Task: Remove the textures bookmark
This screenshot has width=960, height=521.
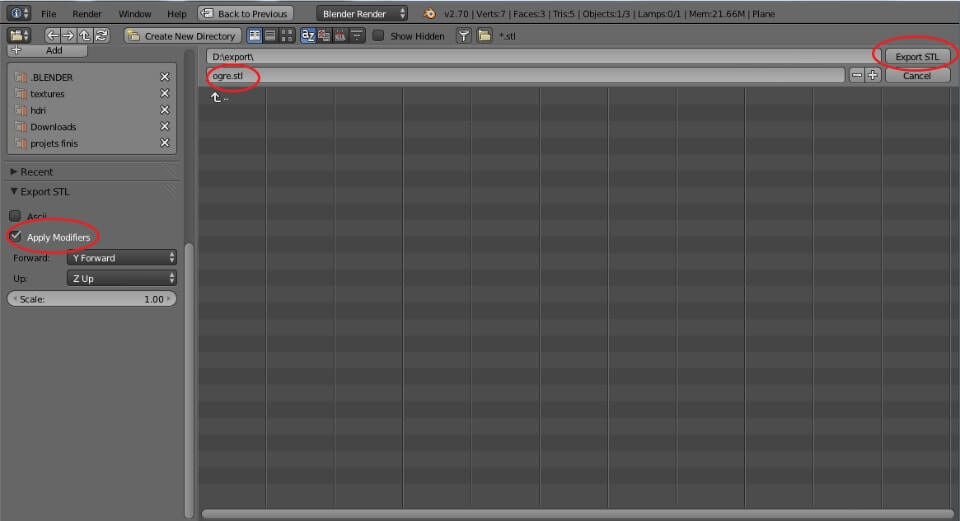Action: coord(164,93)
